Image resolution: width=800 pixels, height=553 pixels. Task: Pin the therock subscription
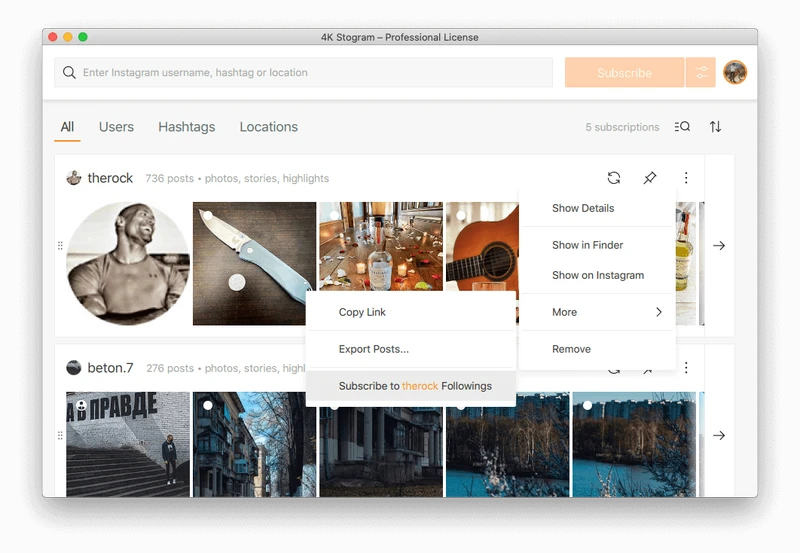coord(649,178)
